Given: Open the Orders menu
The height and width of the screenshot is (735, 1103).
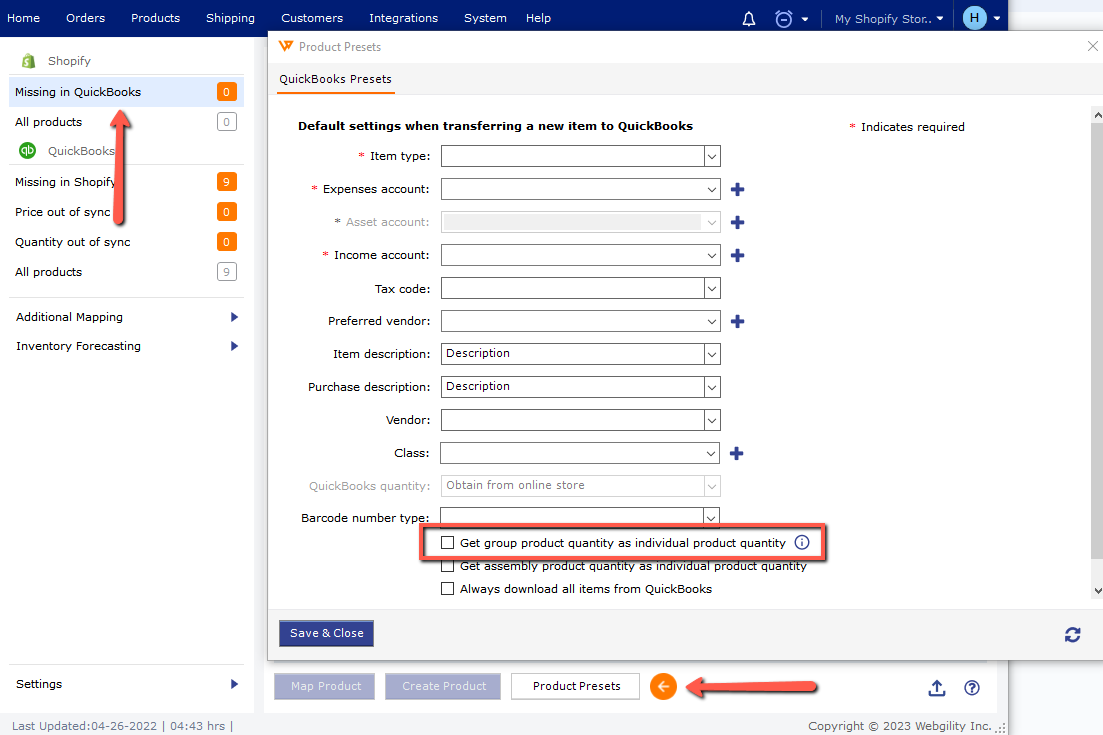Looking at the screenshot, I should pyautogui.click(x=85, y=18).
